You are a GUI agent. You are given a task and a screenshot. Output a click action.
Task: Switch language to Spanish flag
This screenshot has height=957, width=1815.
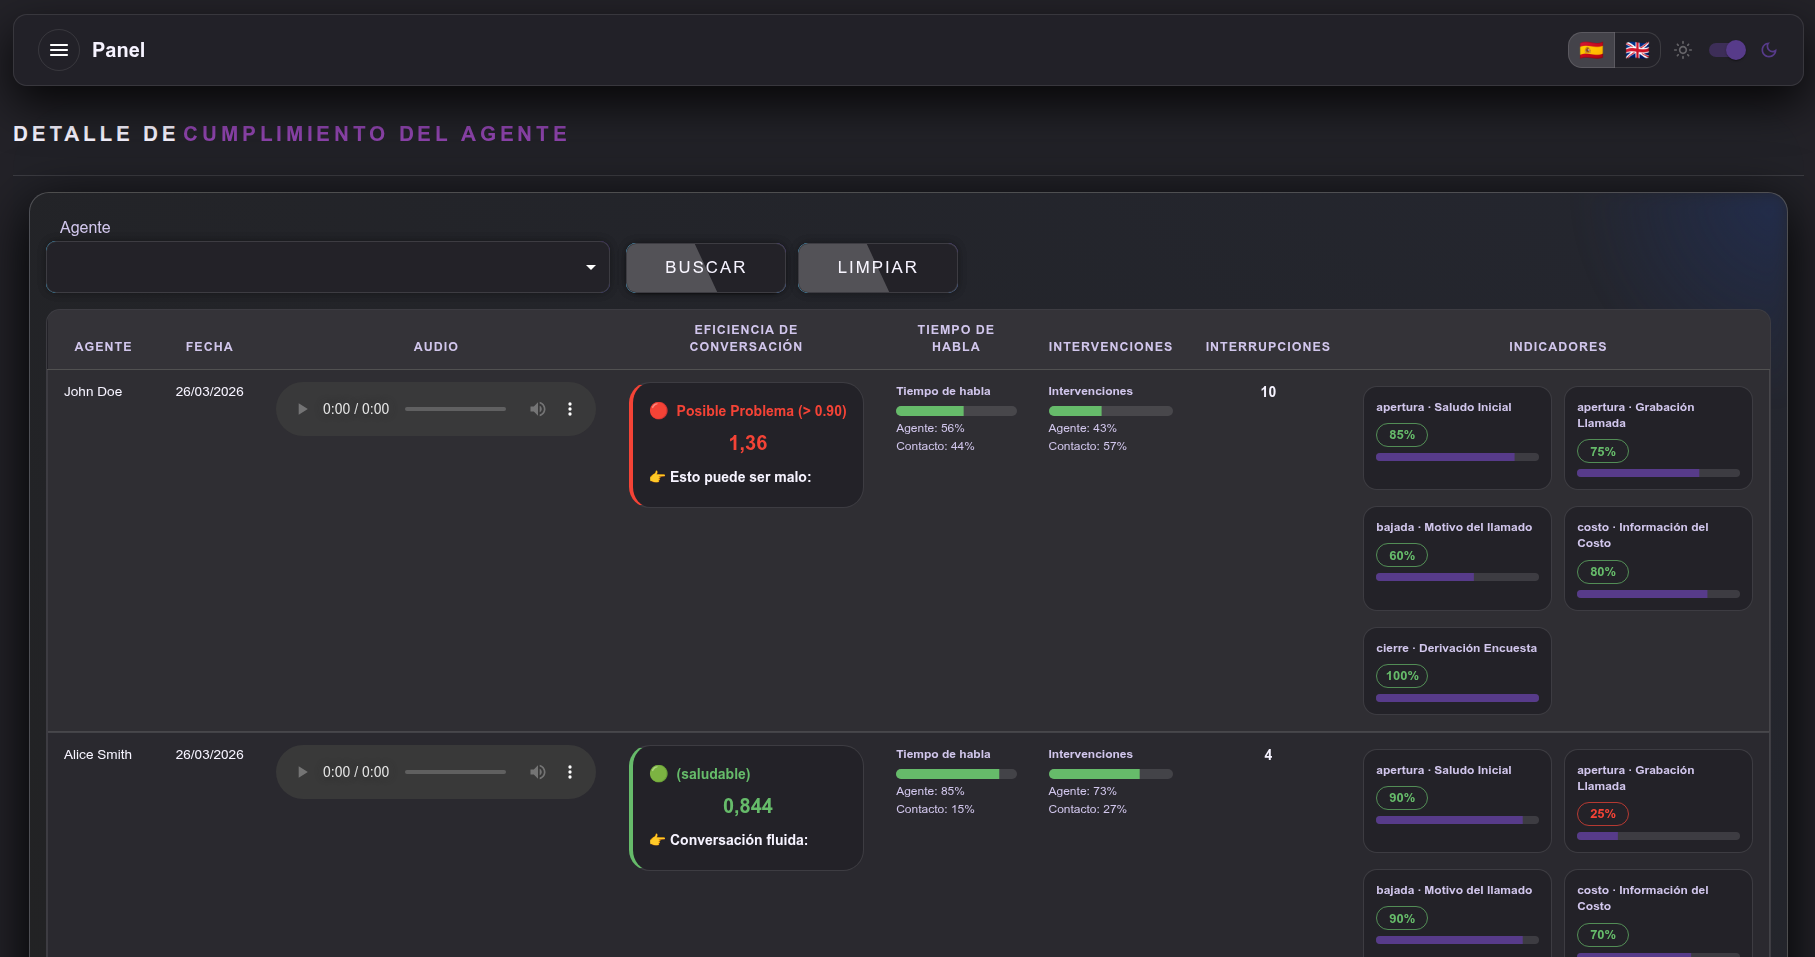click(x=1591, y=50)
